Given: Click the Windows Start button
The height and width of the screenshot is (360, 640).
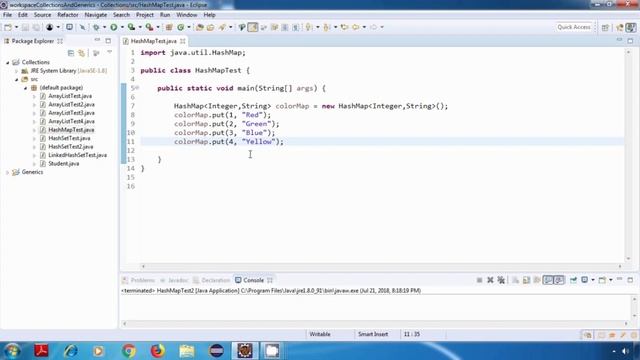Looking at the screenshot, I should pyautogui.click(x=12, y=351).
